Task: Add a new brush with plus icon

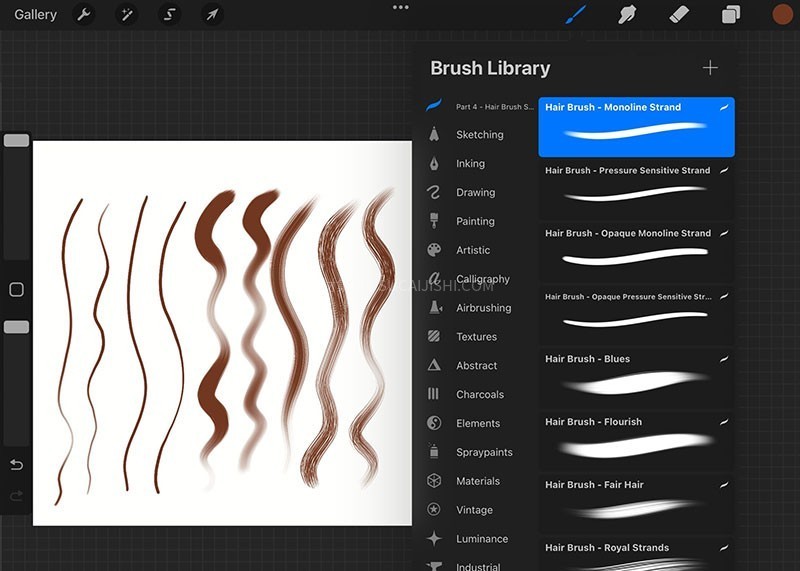Action: pos(710,67)
